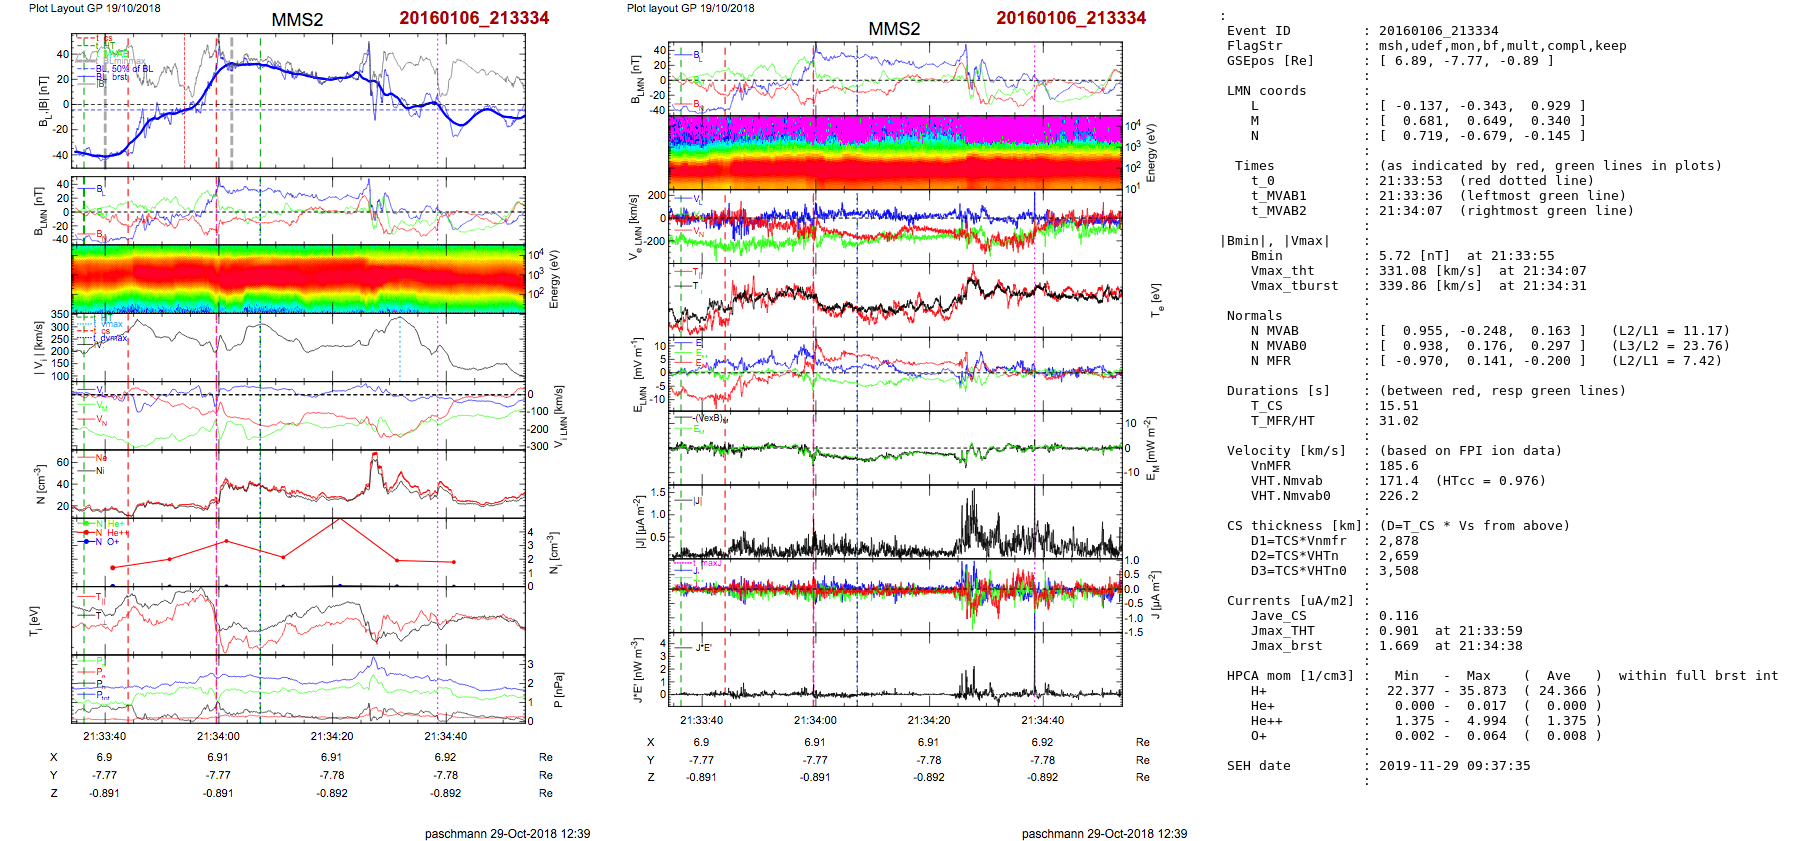Click the MMS2 title above the right plot
This screenshot has height=841, width=1804.
tap(894, 29)
